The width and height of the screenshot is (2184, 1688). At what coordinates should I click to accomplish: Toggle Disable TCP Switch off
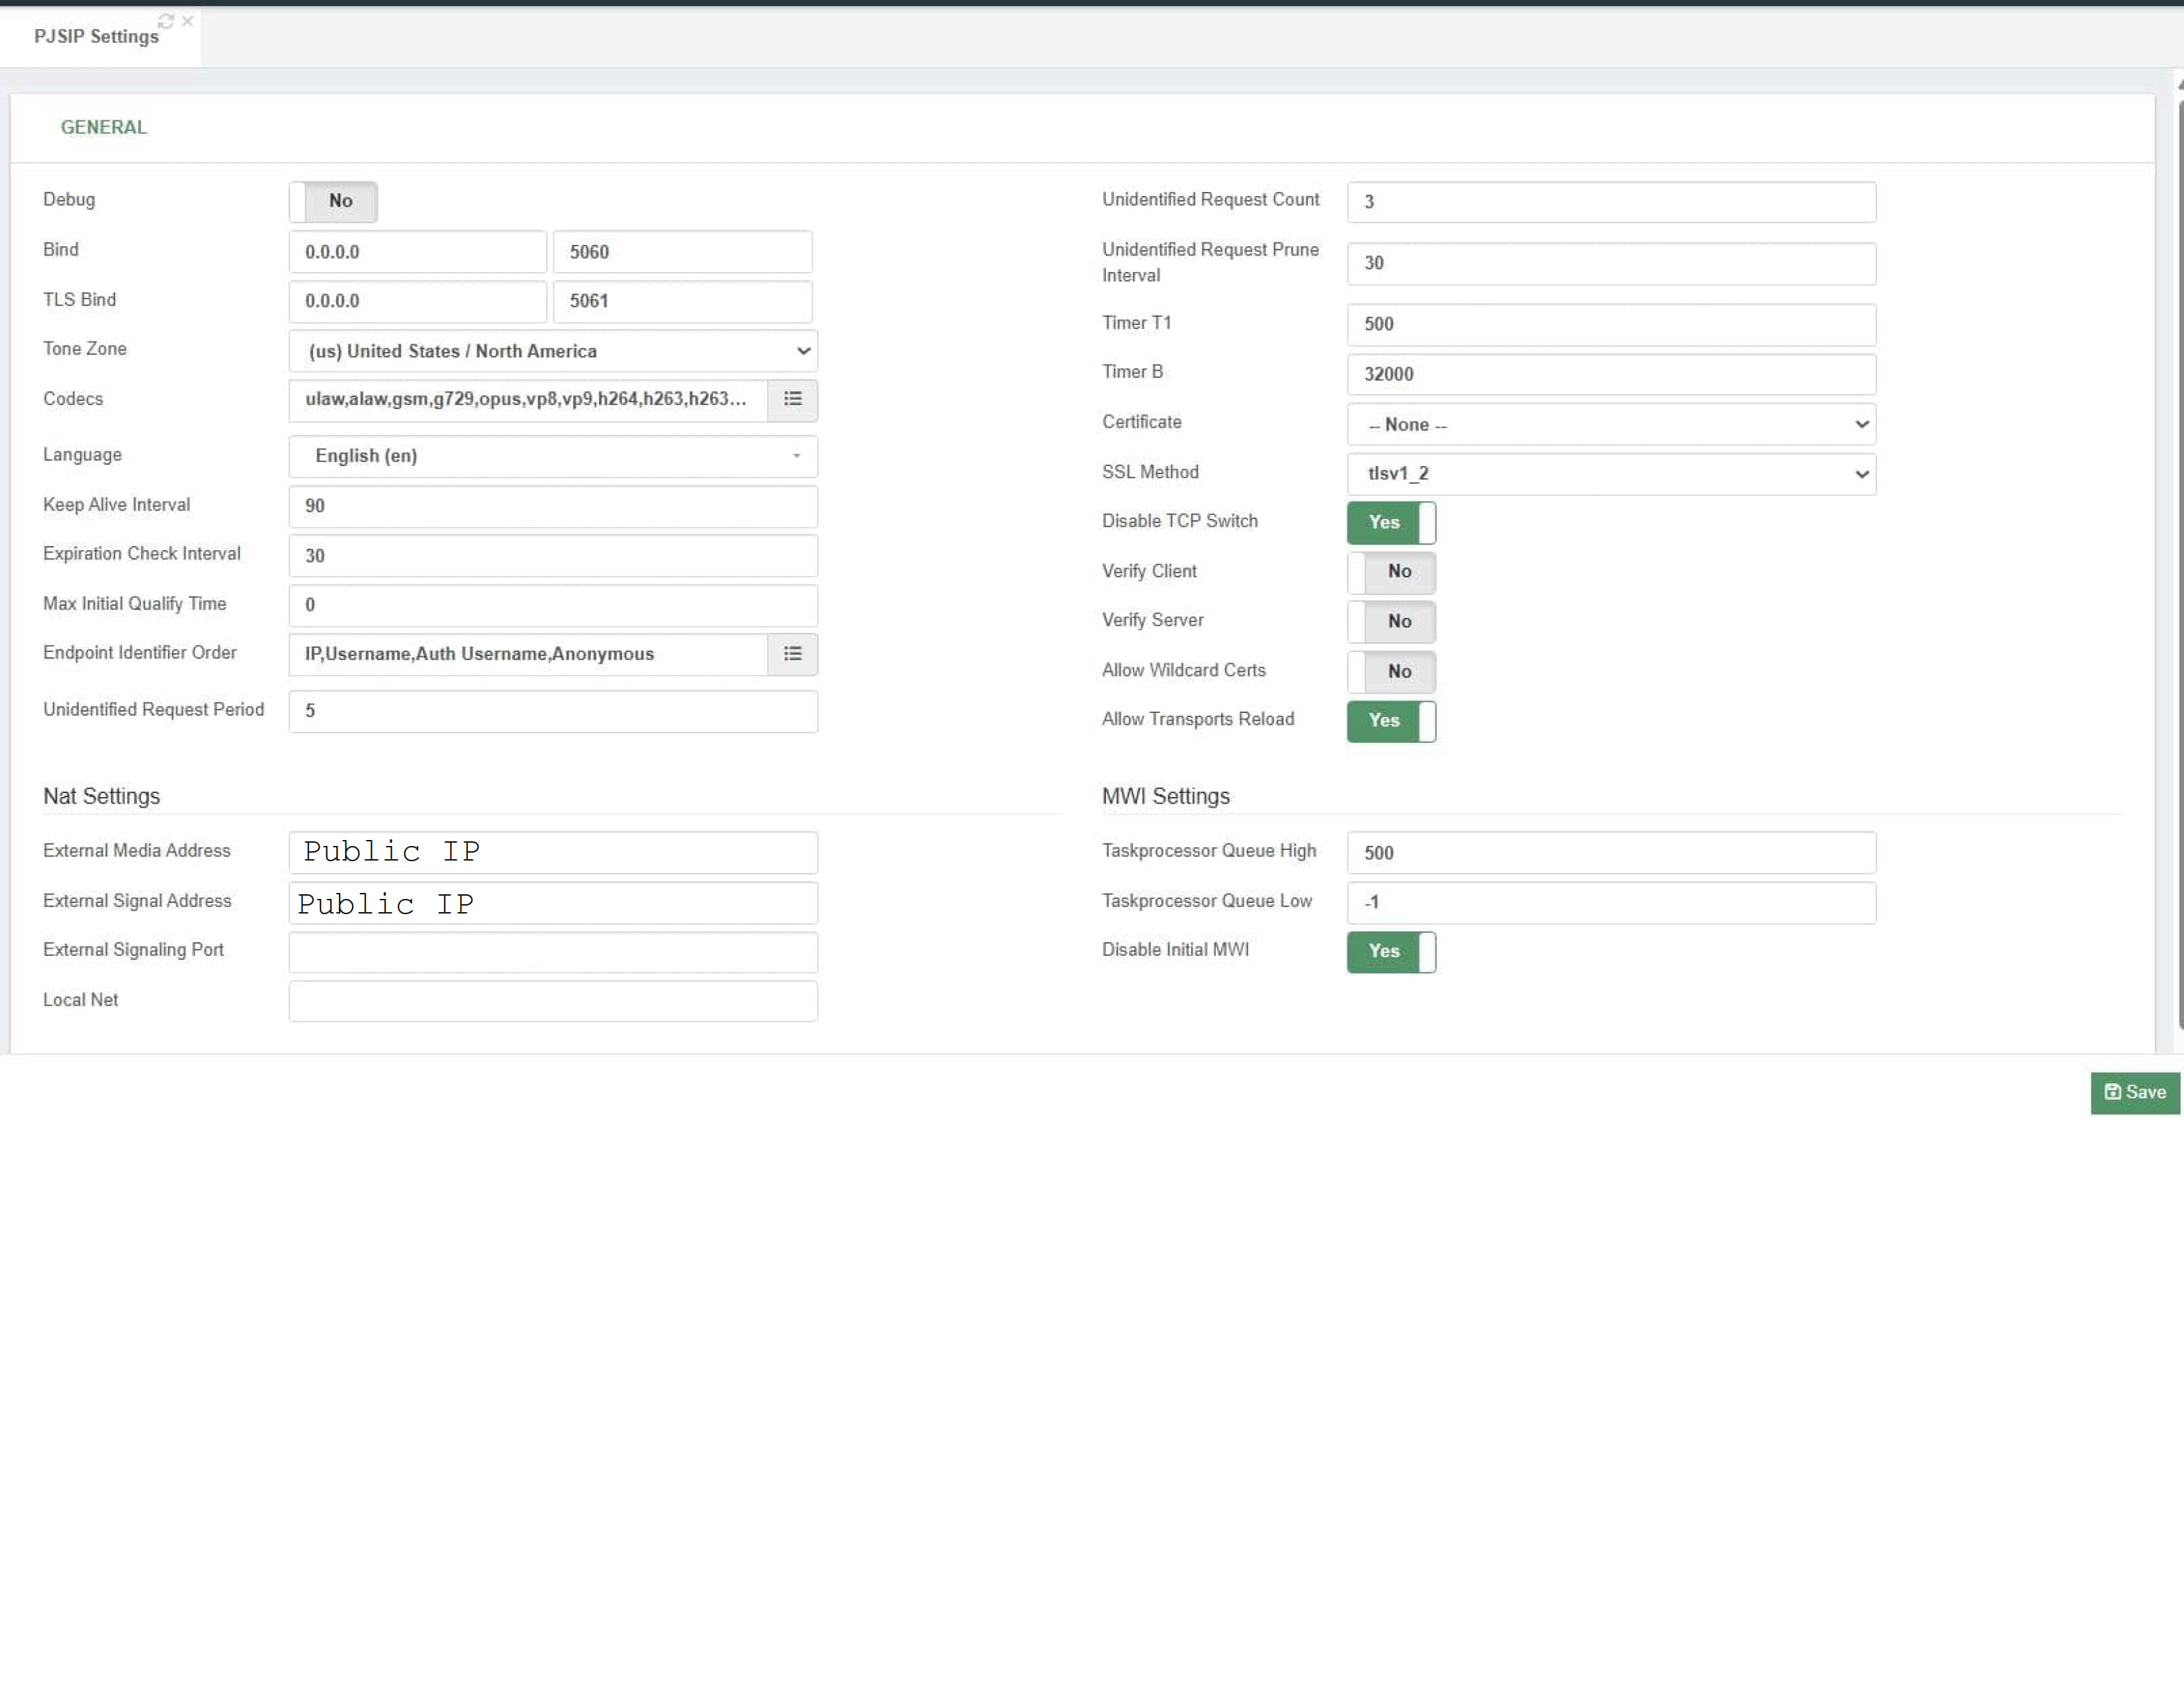[x=1391, y=523]
